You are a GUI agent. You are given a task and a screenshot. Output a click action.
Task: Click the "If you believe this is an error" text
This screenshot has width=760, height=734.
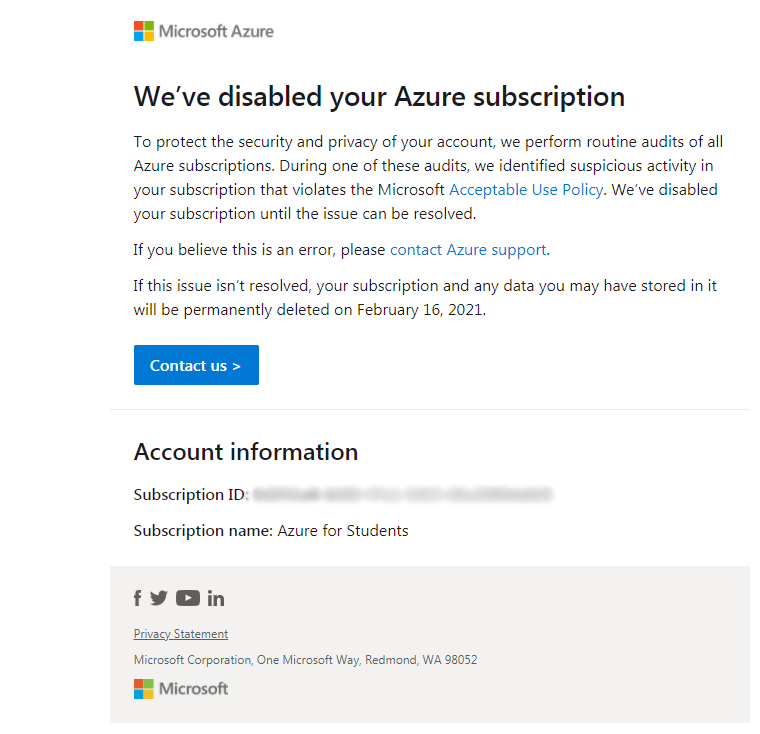pyautogui.click(x=235, y=250)
